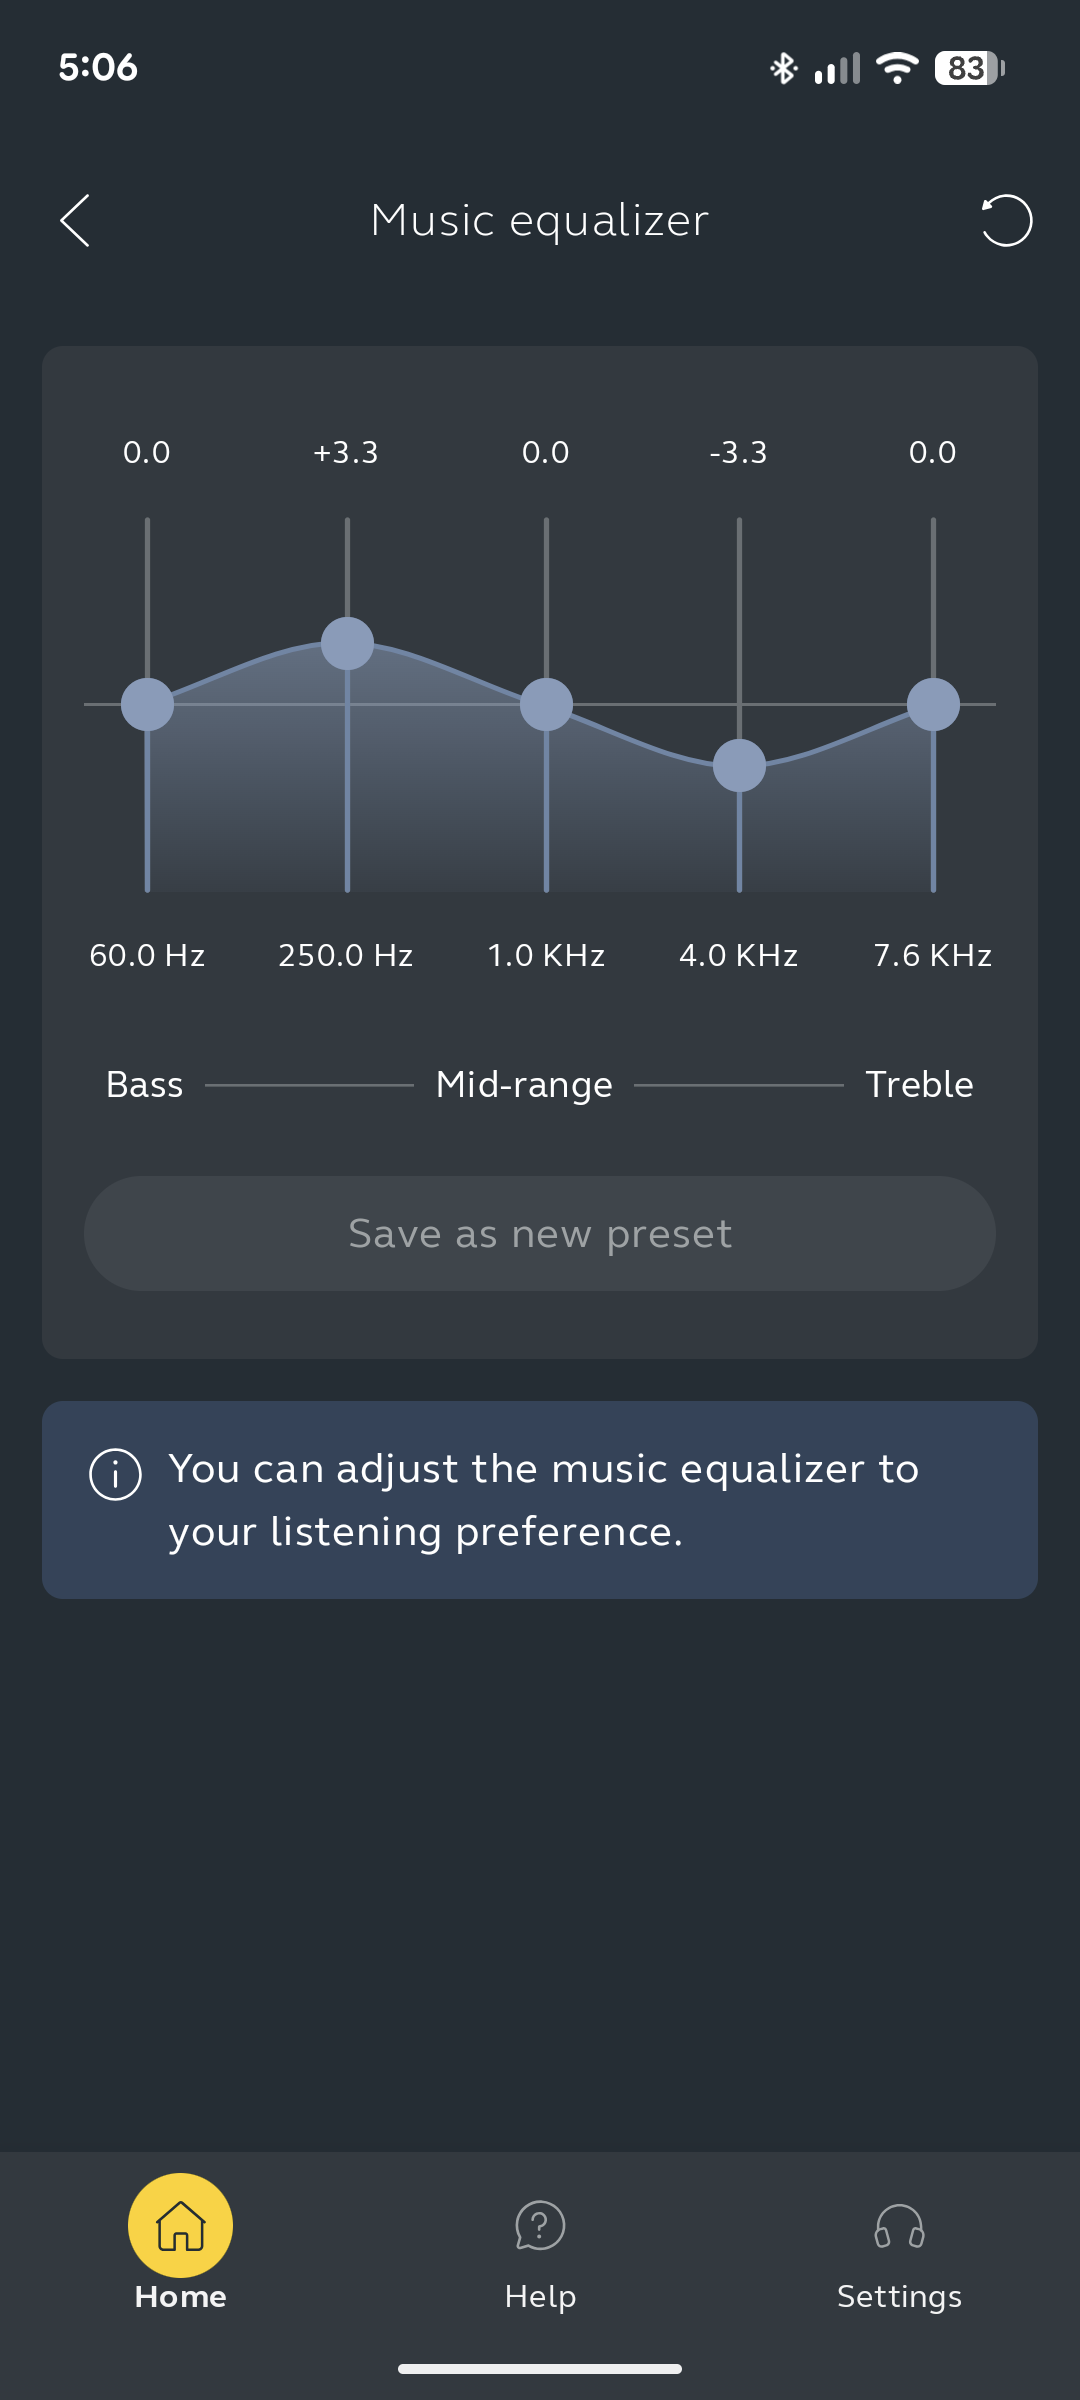Viewport: 1080px width, 2400px height.
Task: Switch to the Help tab label
Action: (x=540, y=2296)
